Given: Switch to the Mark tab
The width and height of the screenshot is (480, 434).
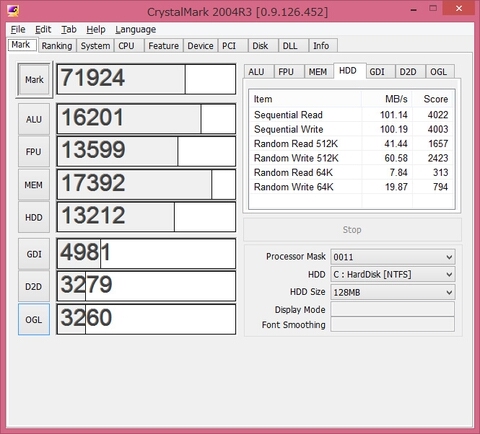Looking at the screenshot, I should pos(21,45).
